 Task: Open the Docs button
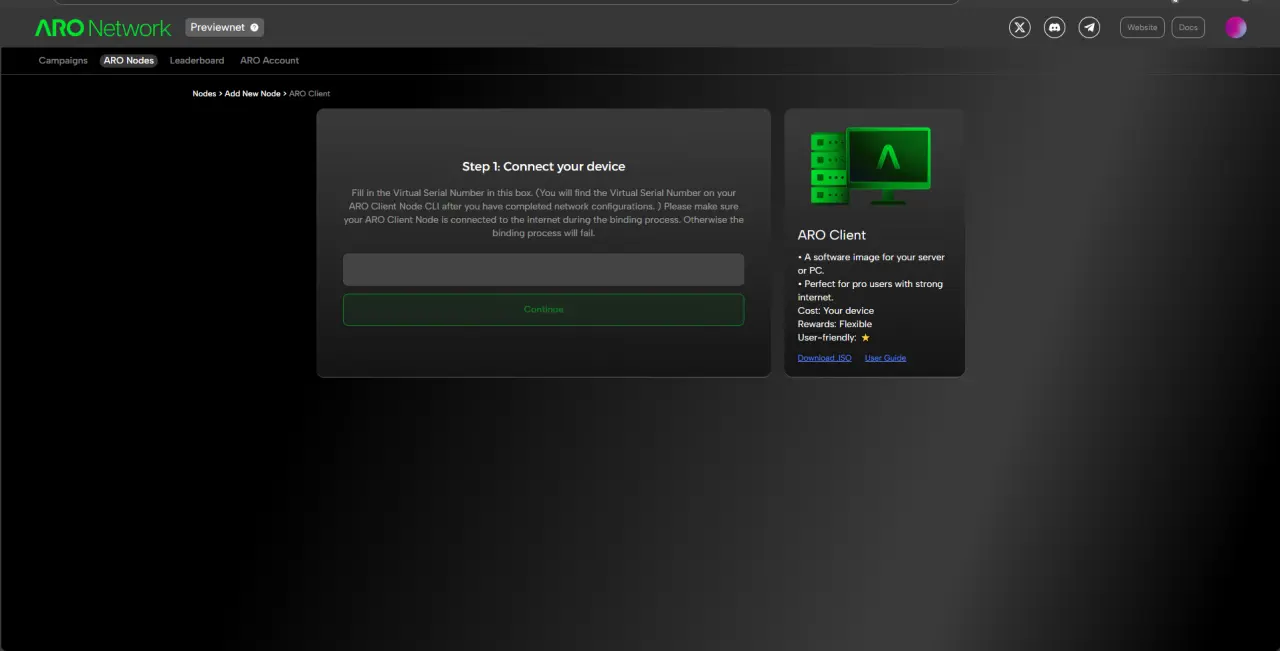tap(1188, 28)
